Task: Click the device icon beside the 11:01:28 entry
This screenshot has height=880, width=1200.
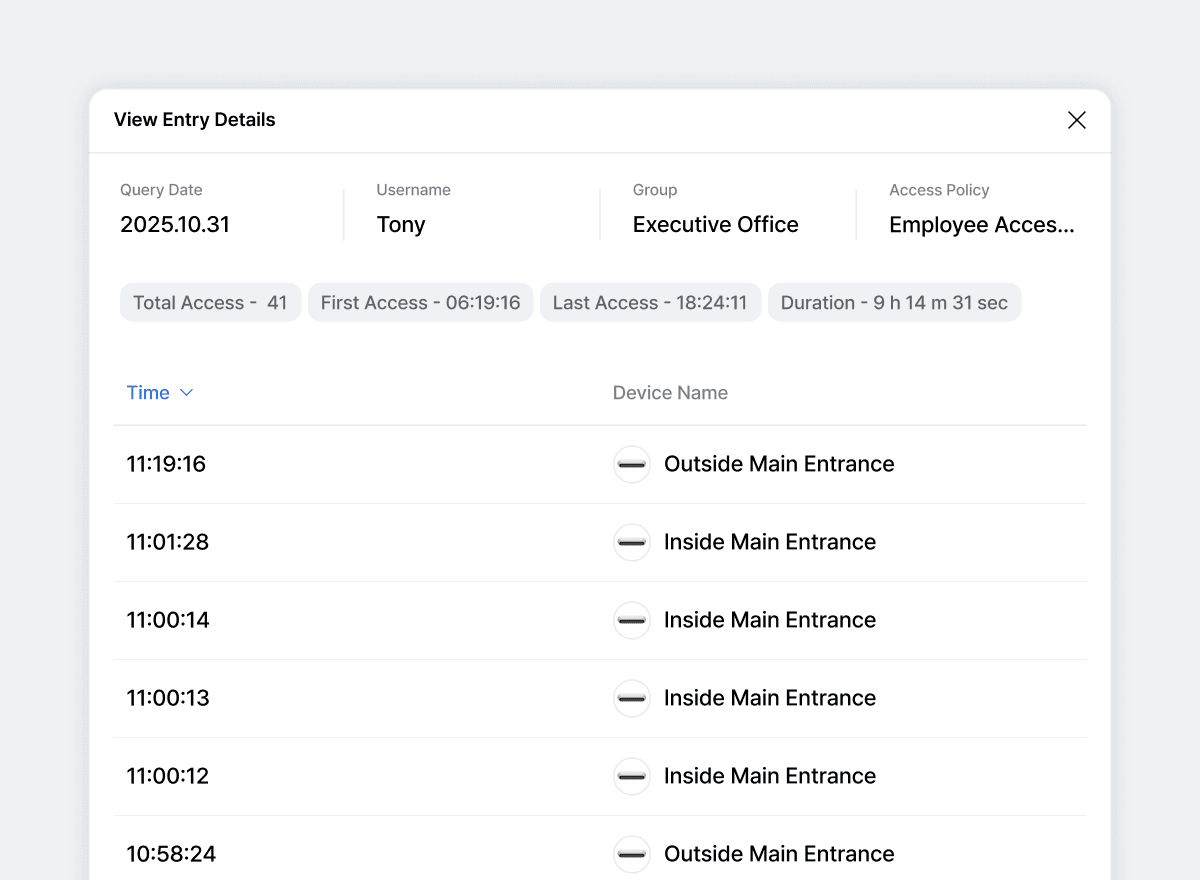Action: (x=631, y=542)
